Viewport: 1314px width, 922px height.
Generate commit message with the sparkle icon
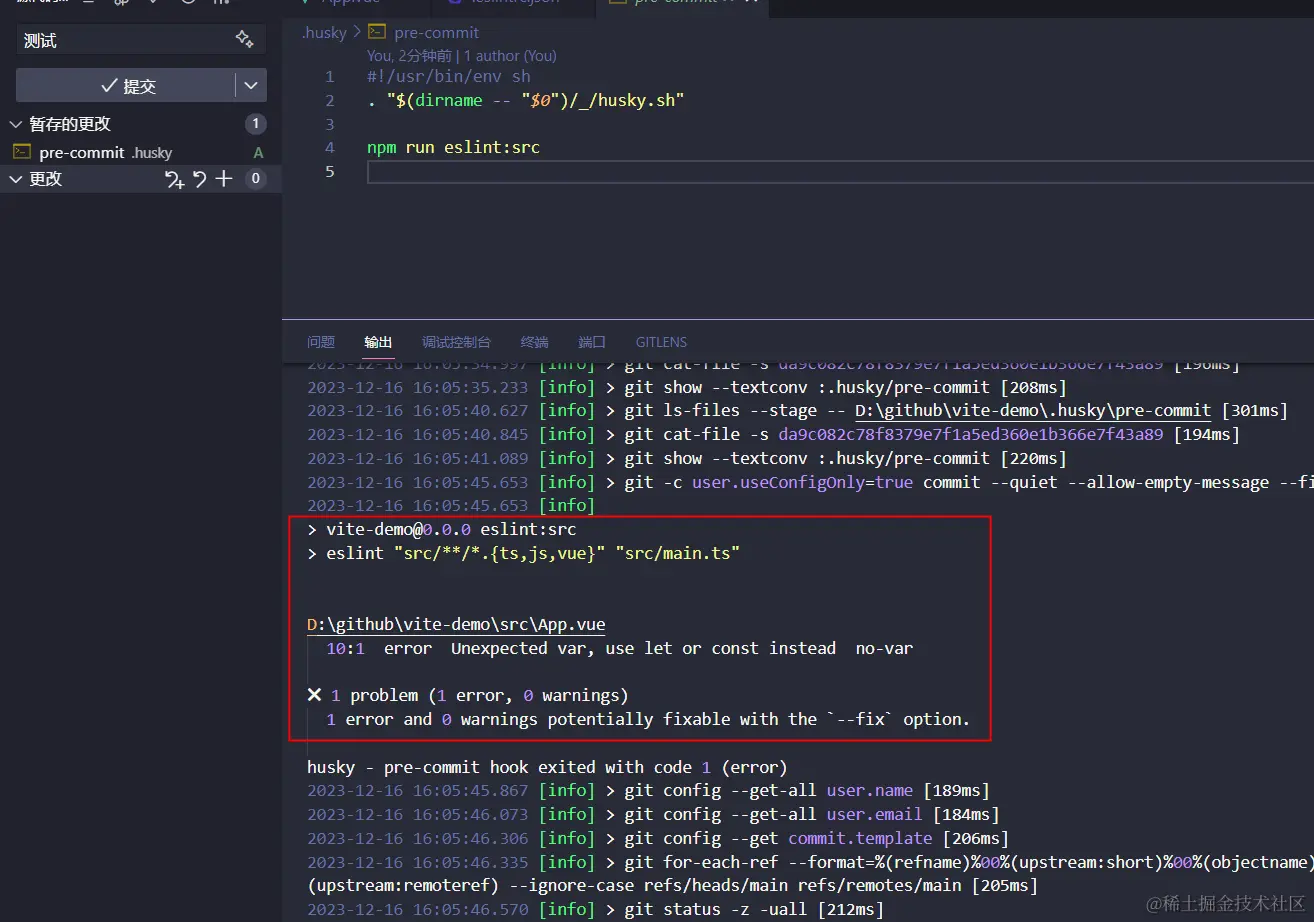(244, 39)
